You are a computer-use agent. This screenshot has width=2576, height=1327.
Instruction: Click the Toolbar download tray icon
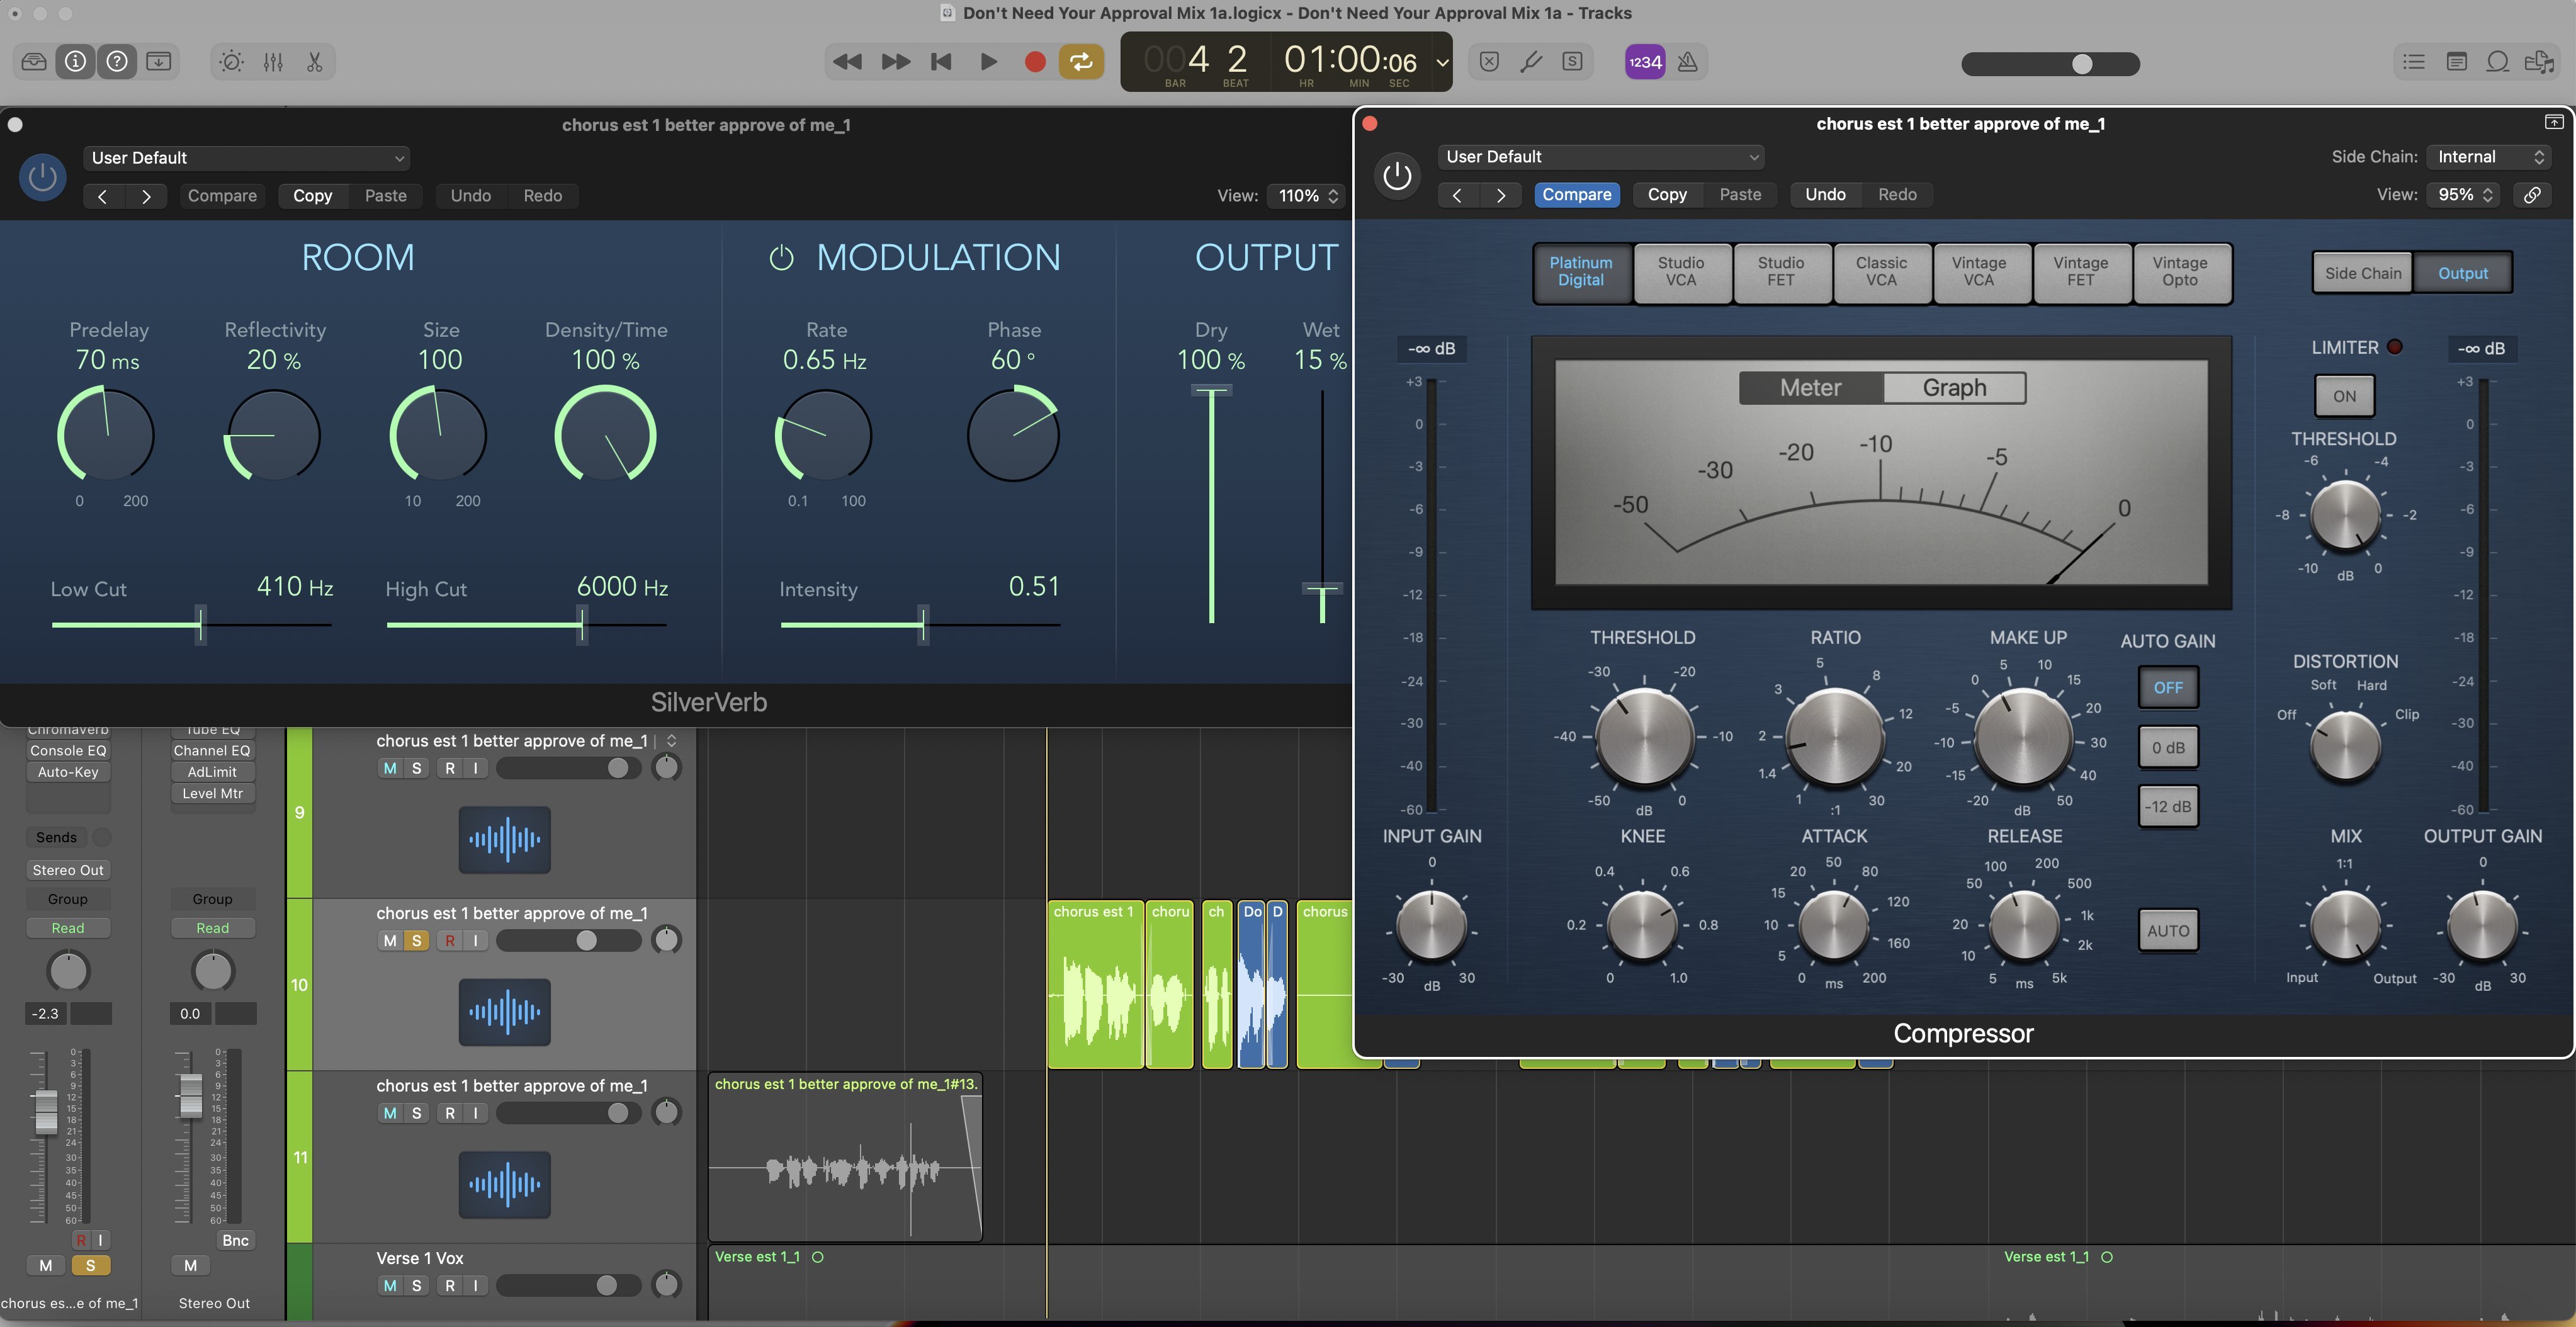[x=159, y=62]
